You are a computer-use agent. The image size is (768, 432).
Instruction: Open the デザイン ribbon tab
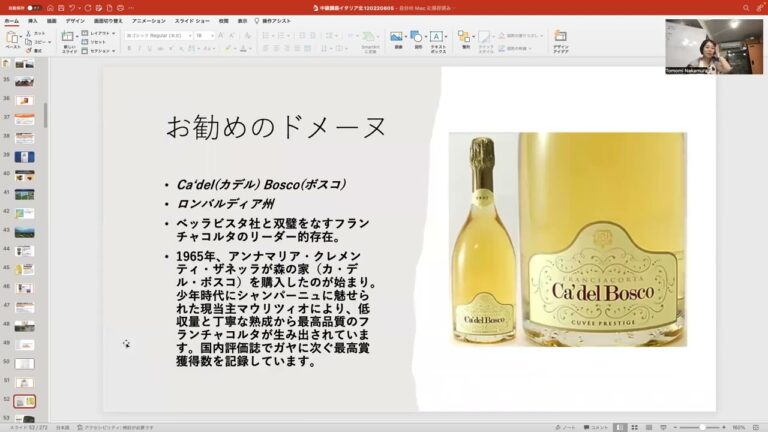[x=75, y=21]
